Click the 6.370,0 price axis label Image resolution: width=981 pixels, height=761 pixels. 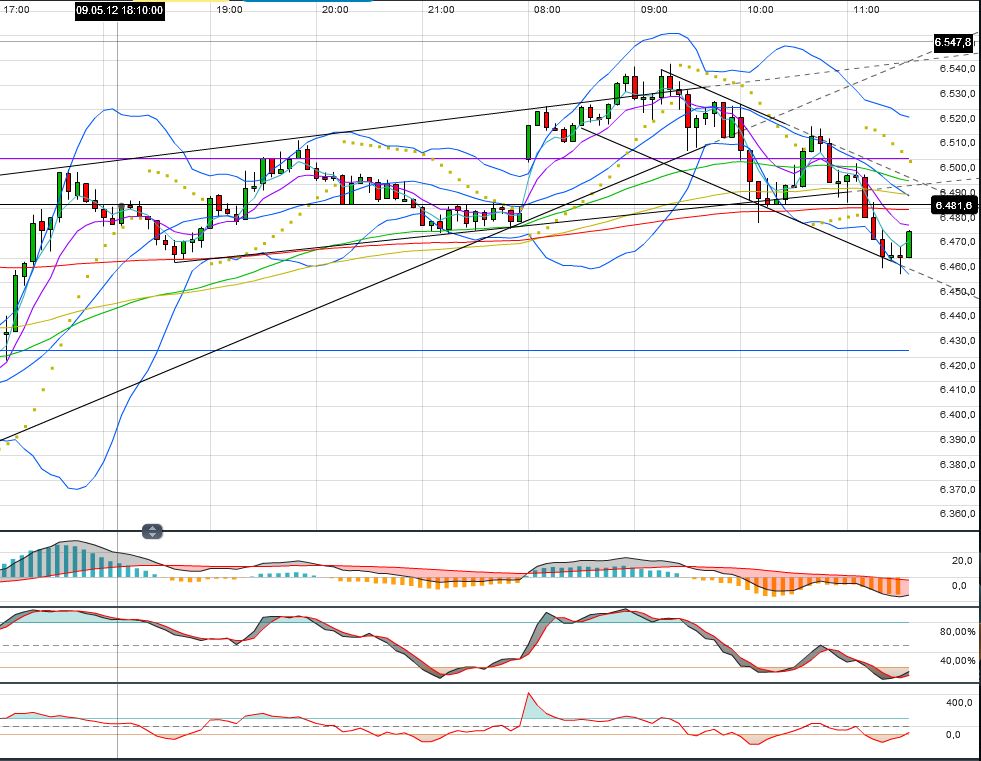[957, 489]
